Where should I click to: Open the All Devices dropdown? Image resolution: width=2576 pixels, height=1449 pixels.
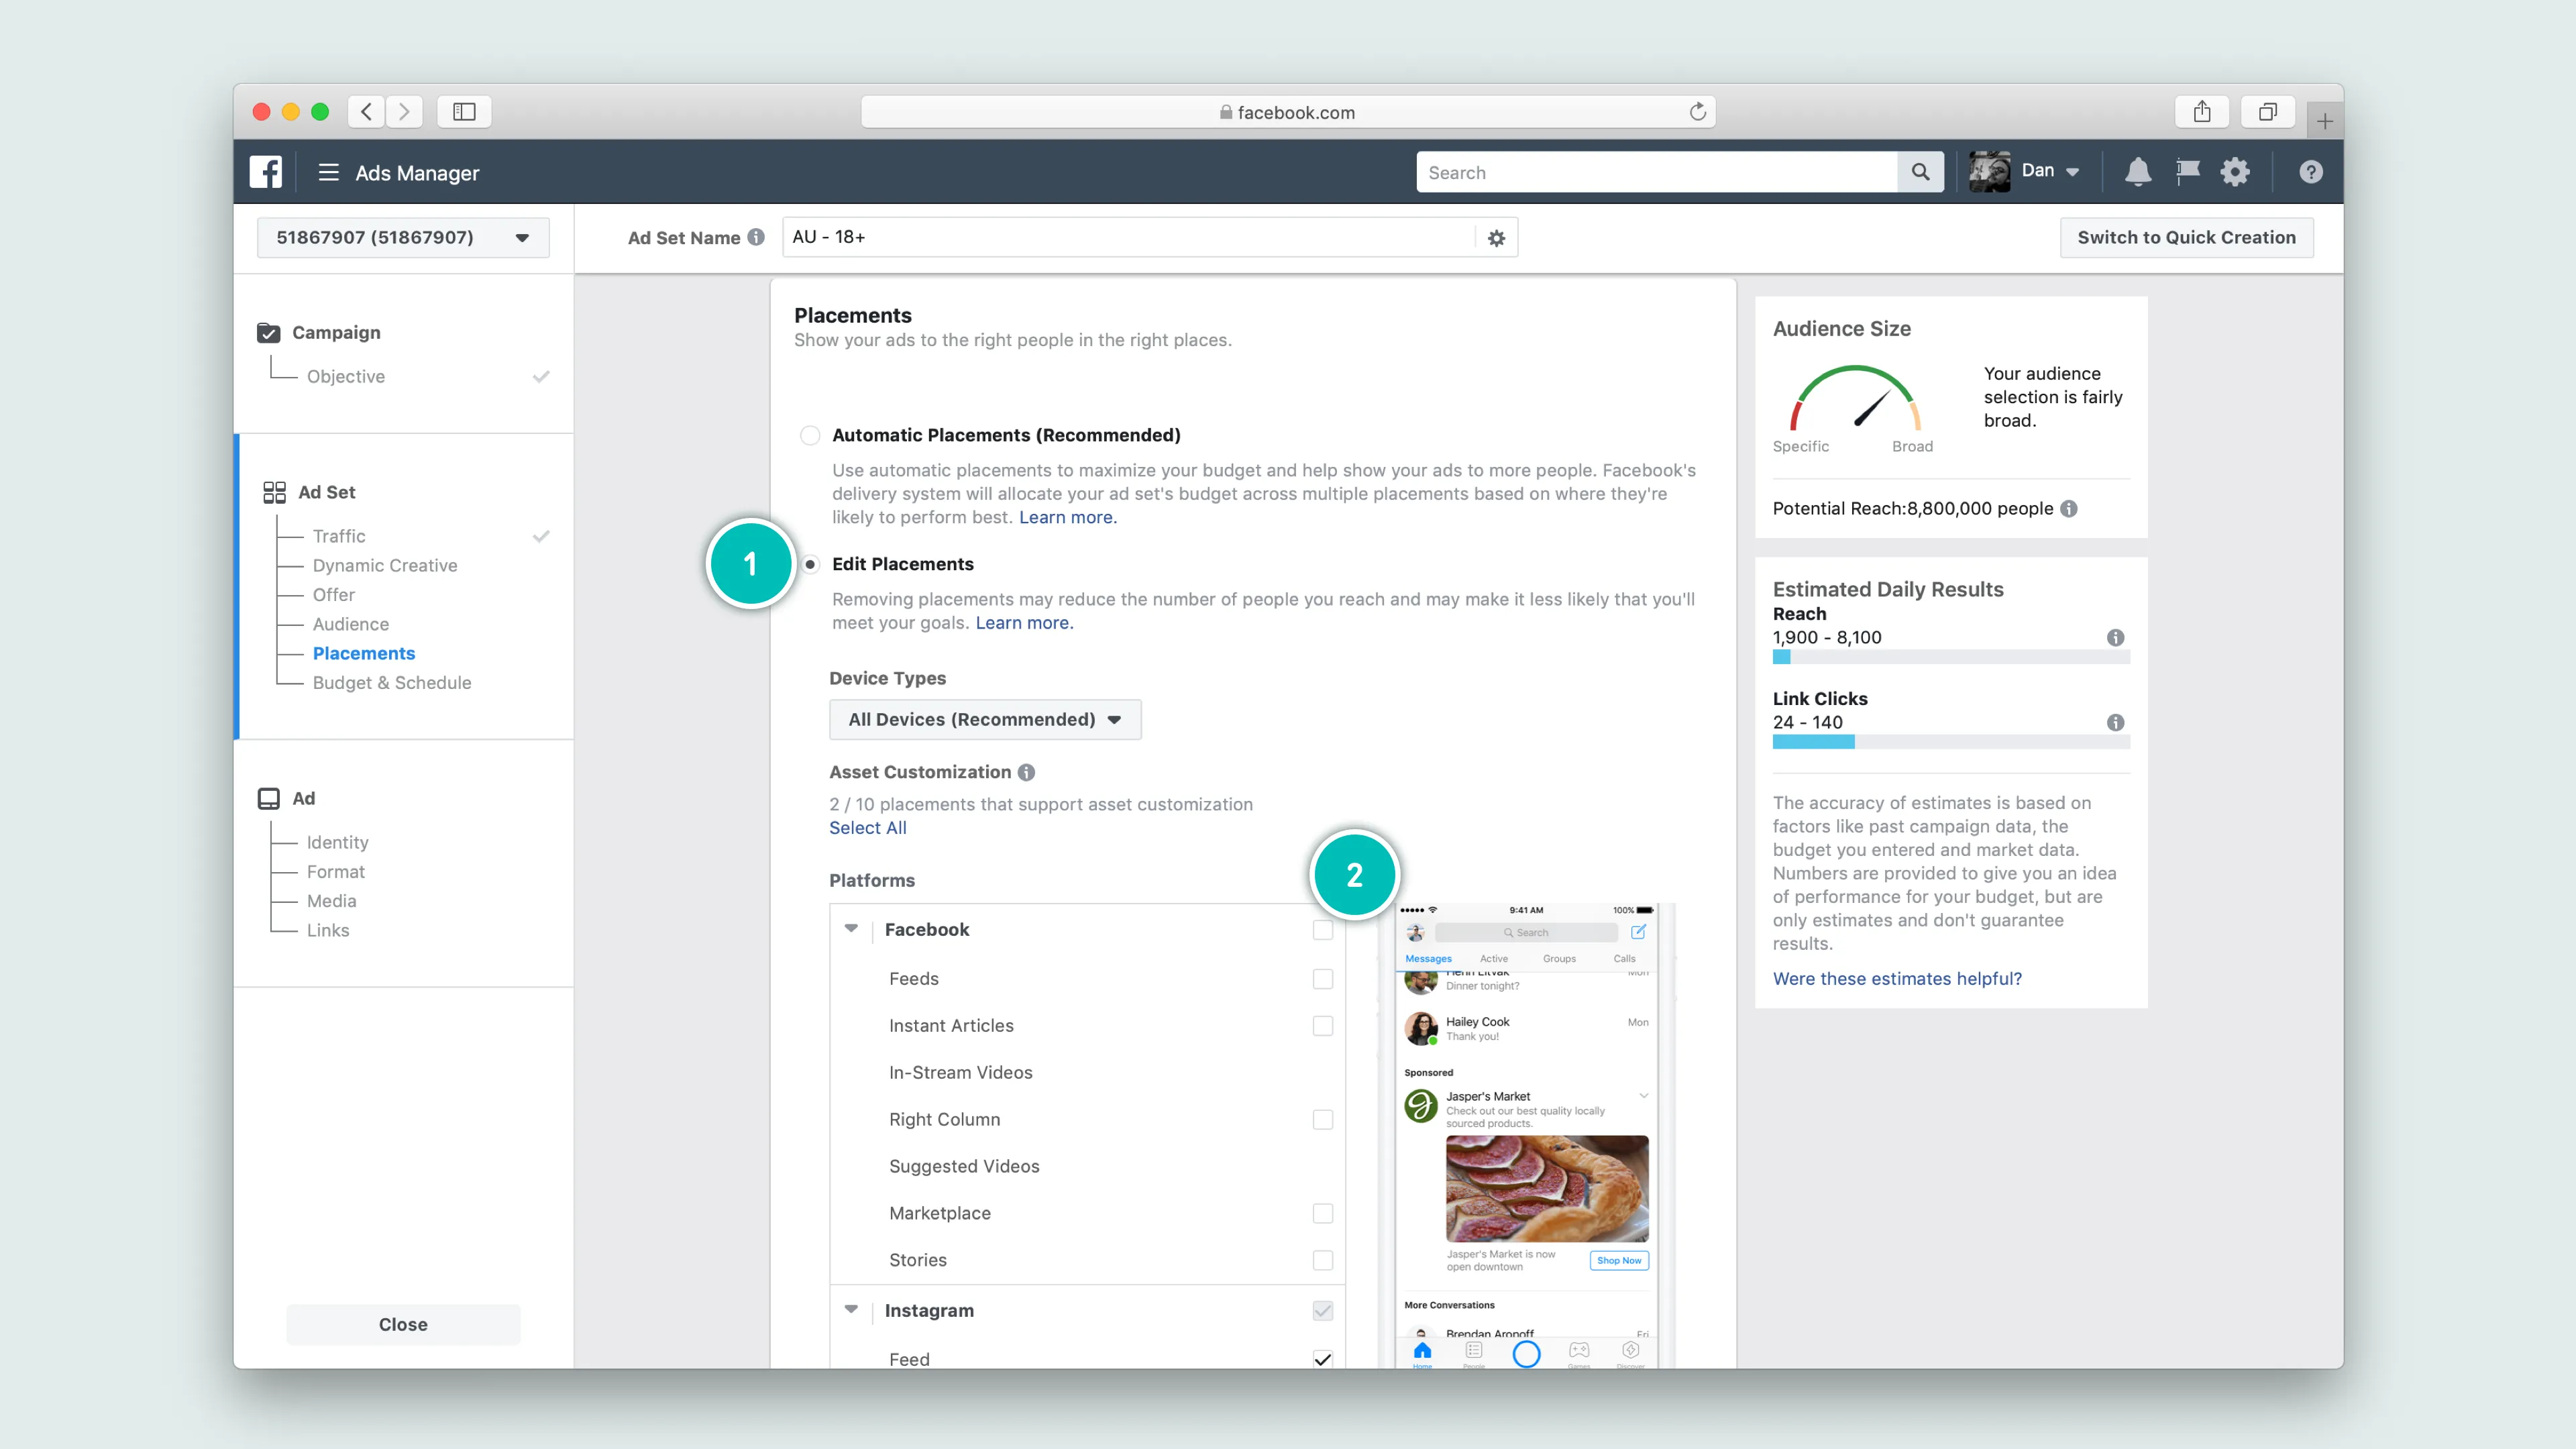click(984, 719)
